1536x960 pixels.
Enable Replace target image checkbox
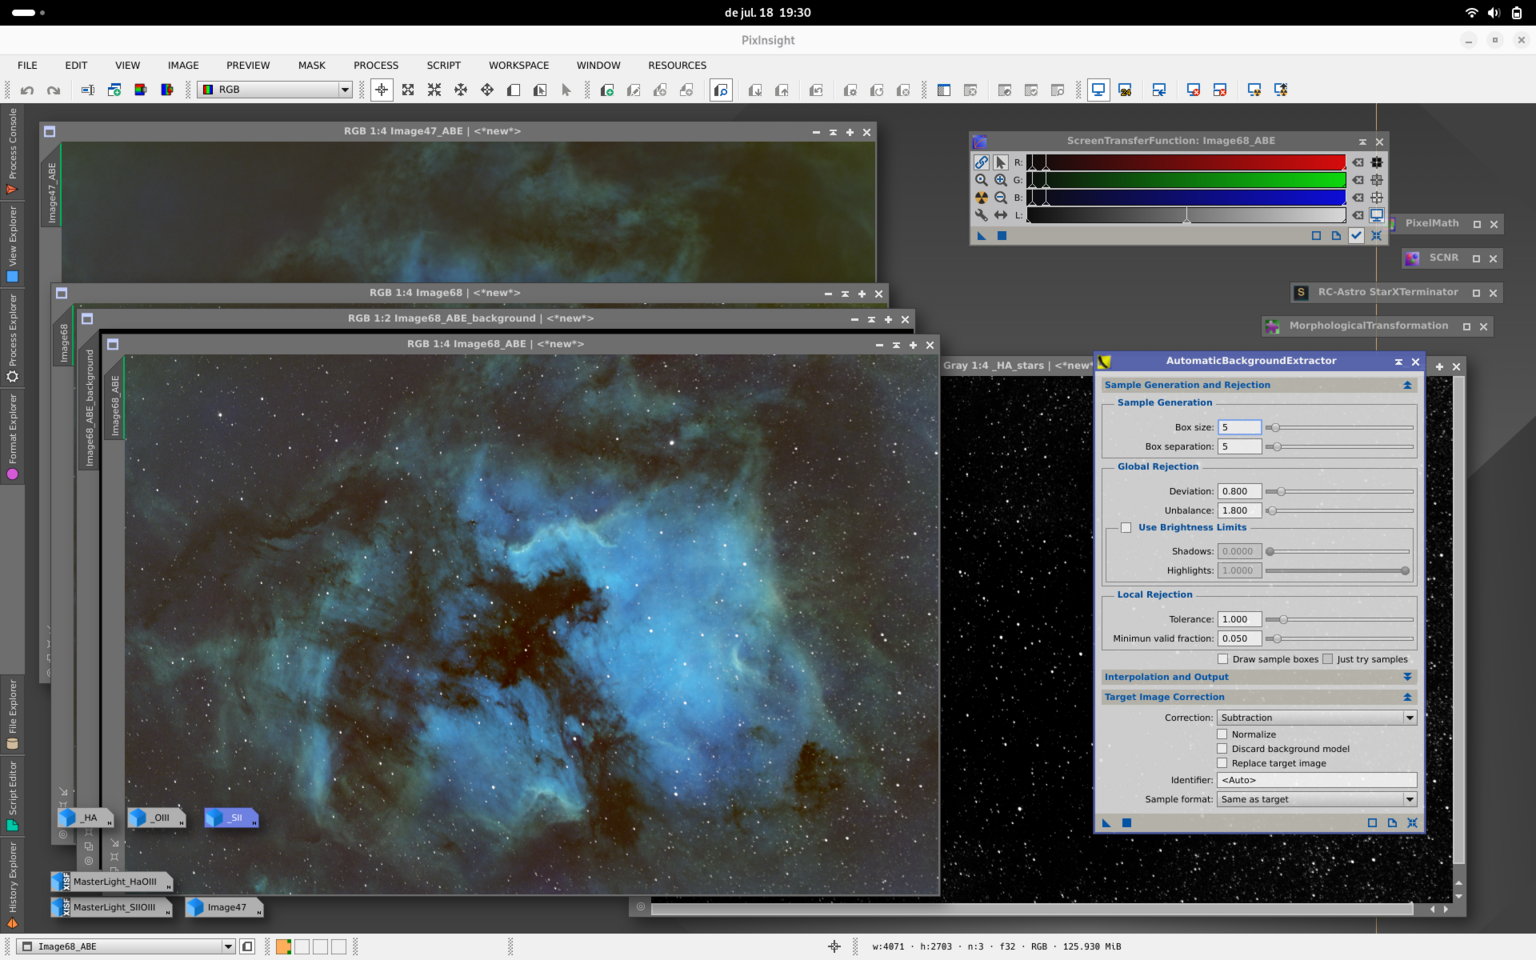click(1222, 763)
